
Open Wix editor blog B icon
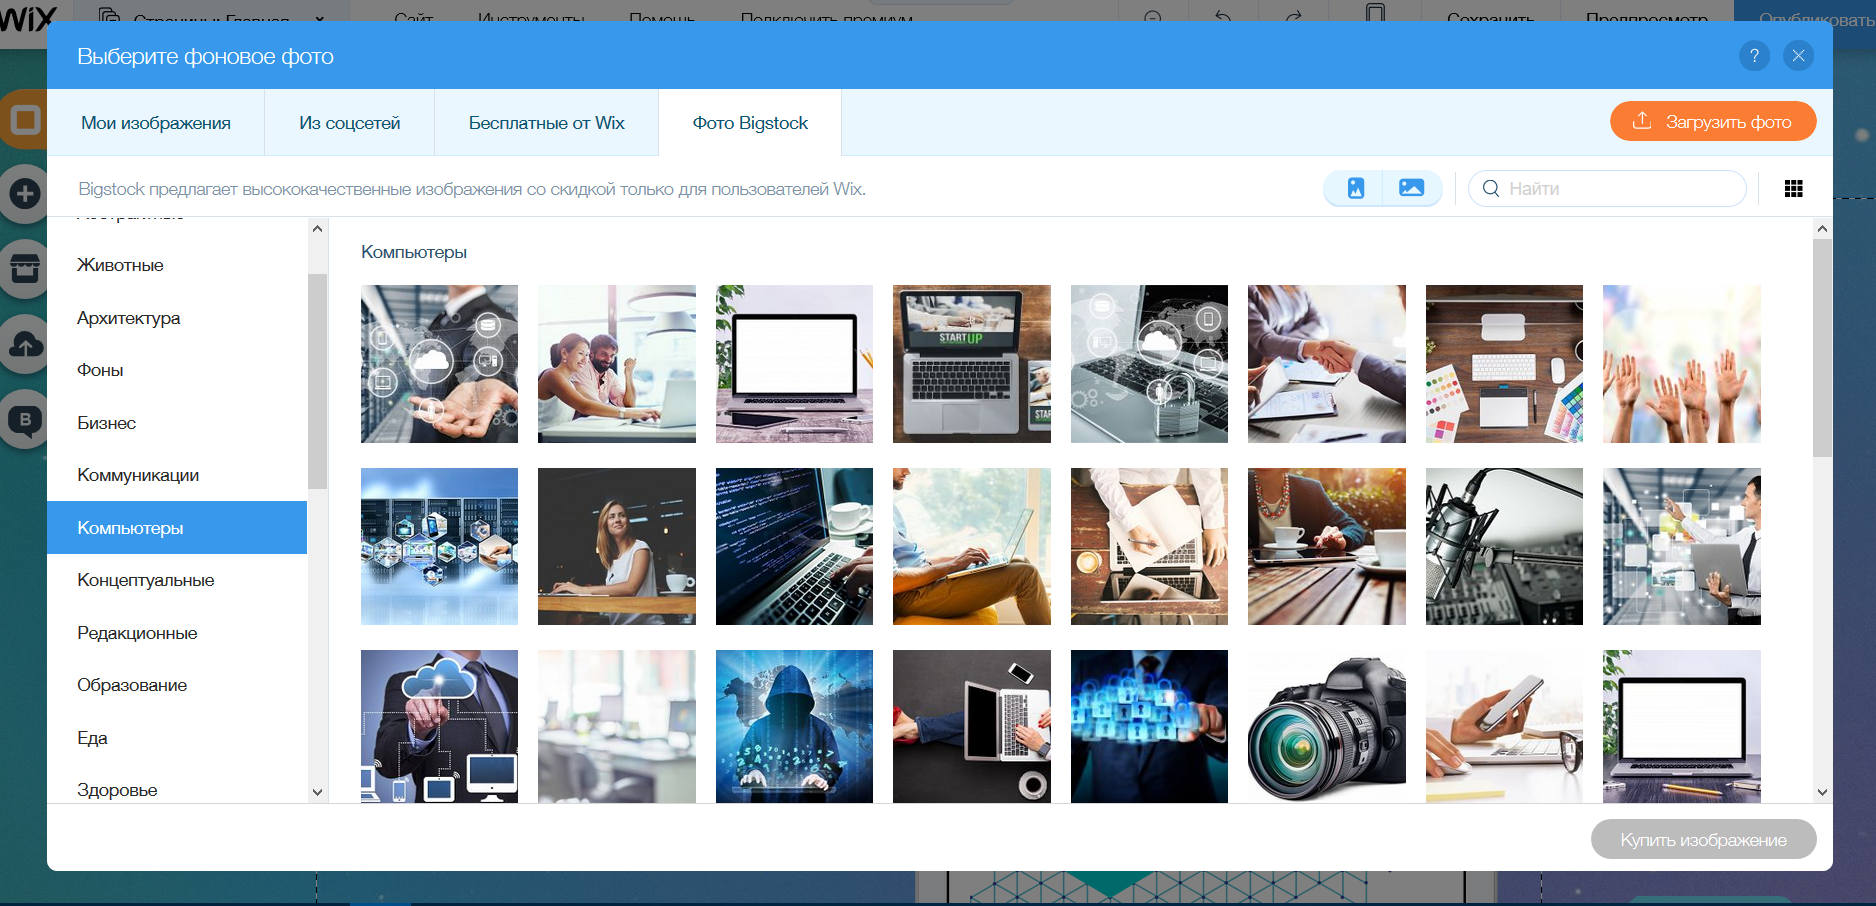coord(25,420)
